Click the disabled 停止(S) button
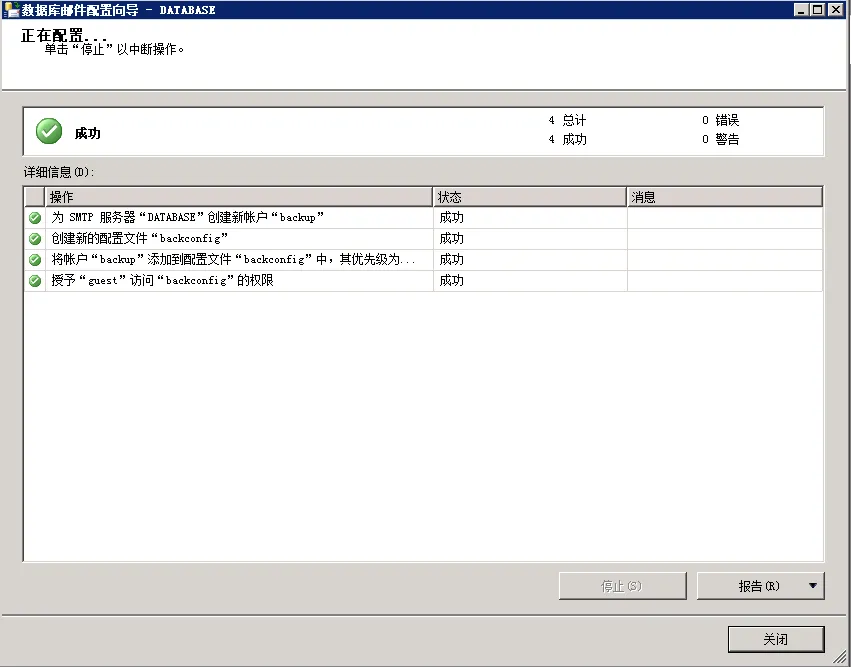Image resolution: width=851 pixels, height=667 pixels. [x=623, y=586]
